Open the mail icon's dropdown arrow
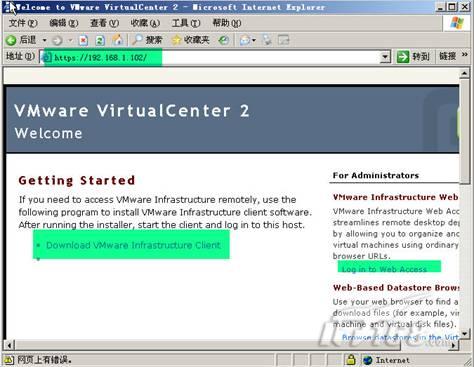The width and height of the screenshot is (474, 367). pyautogui.click(x=254, y=40)
